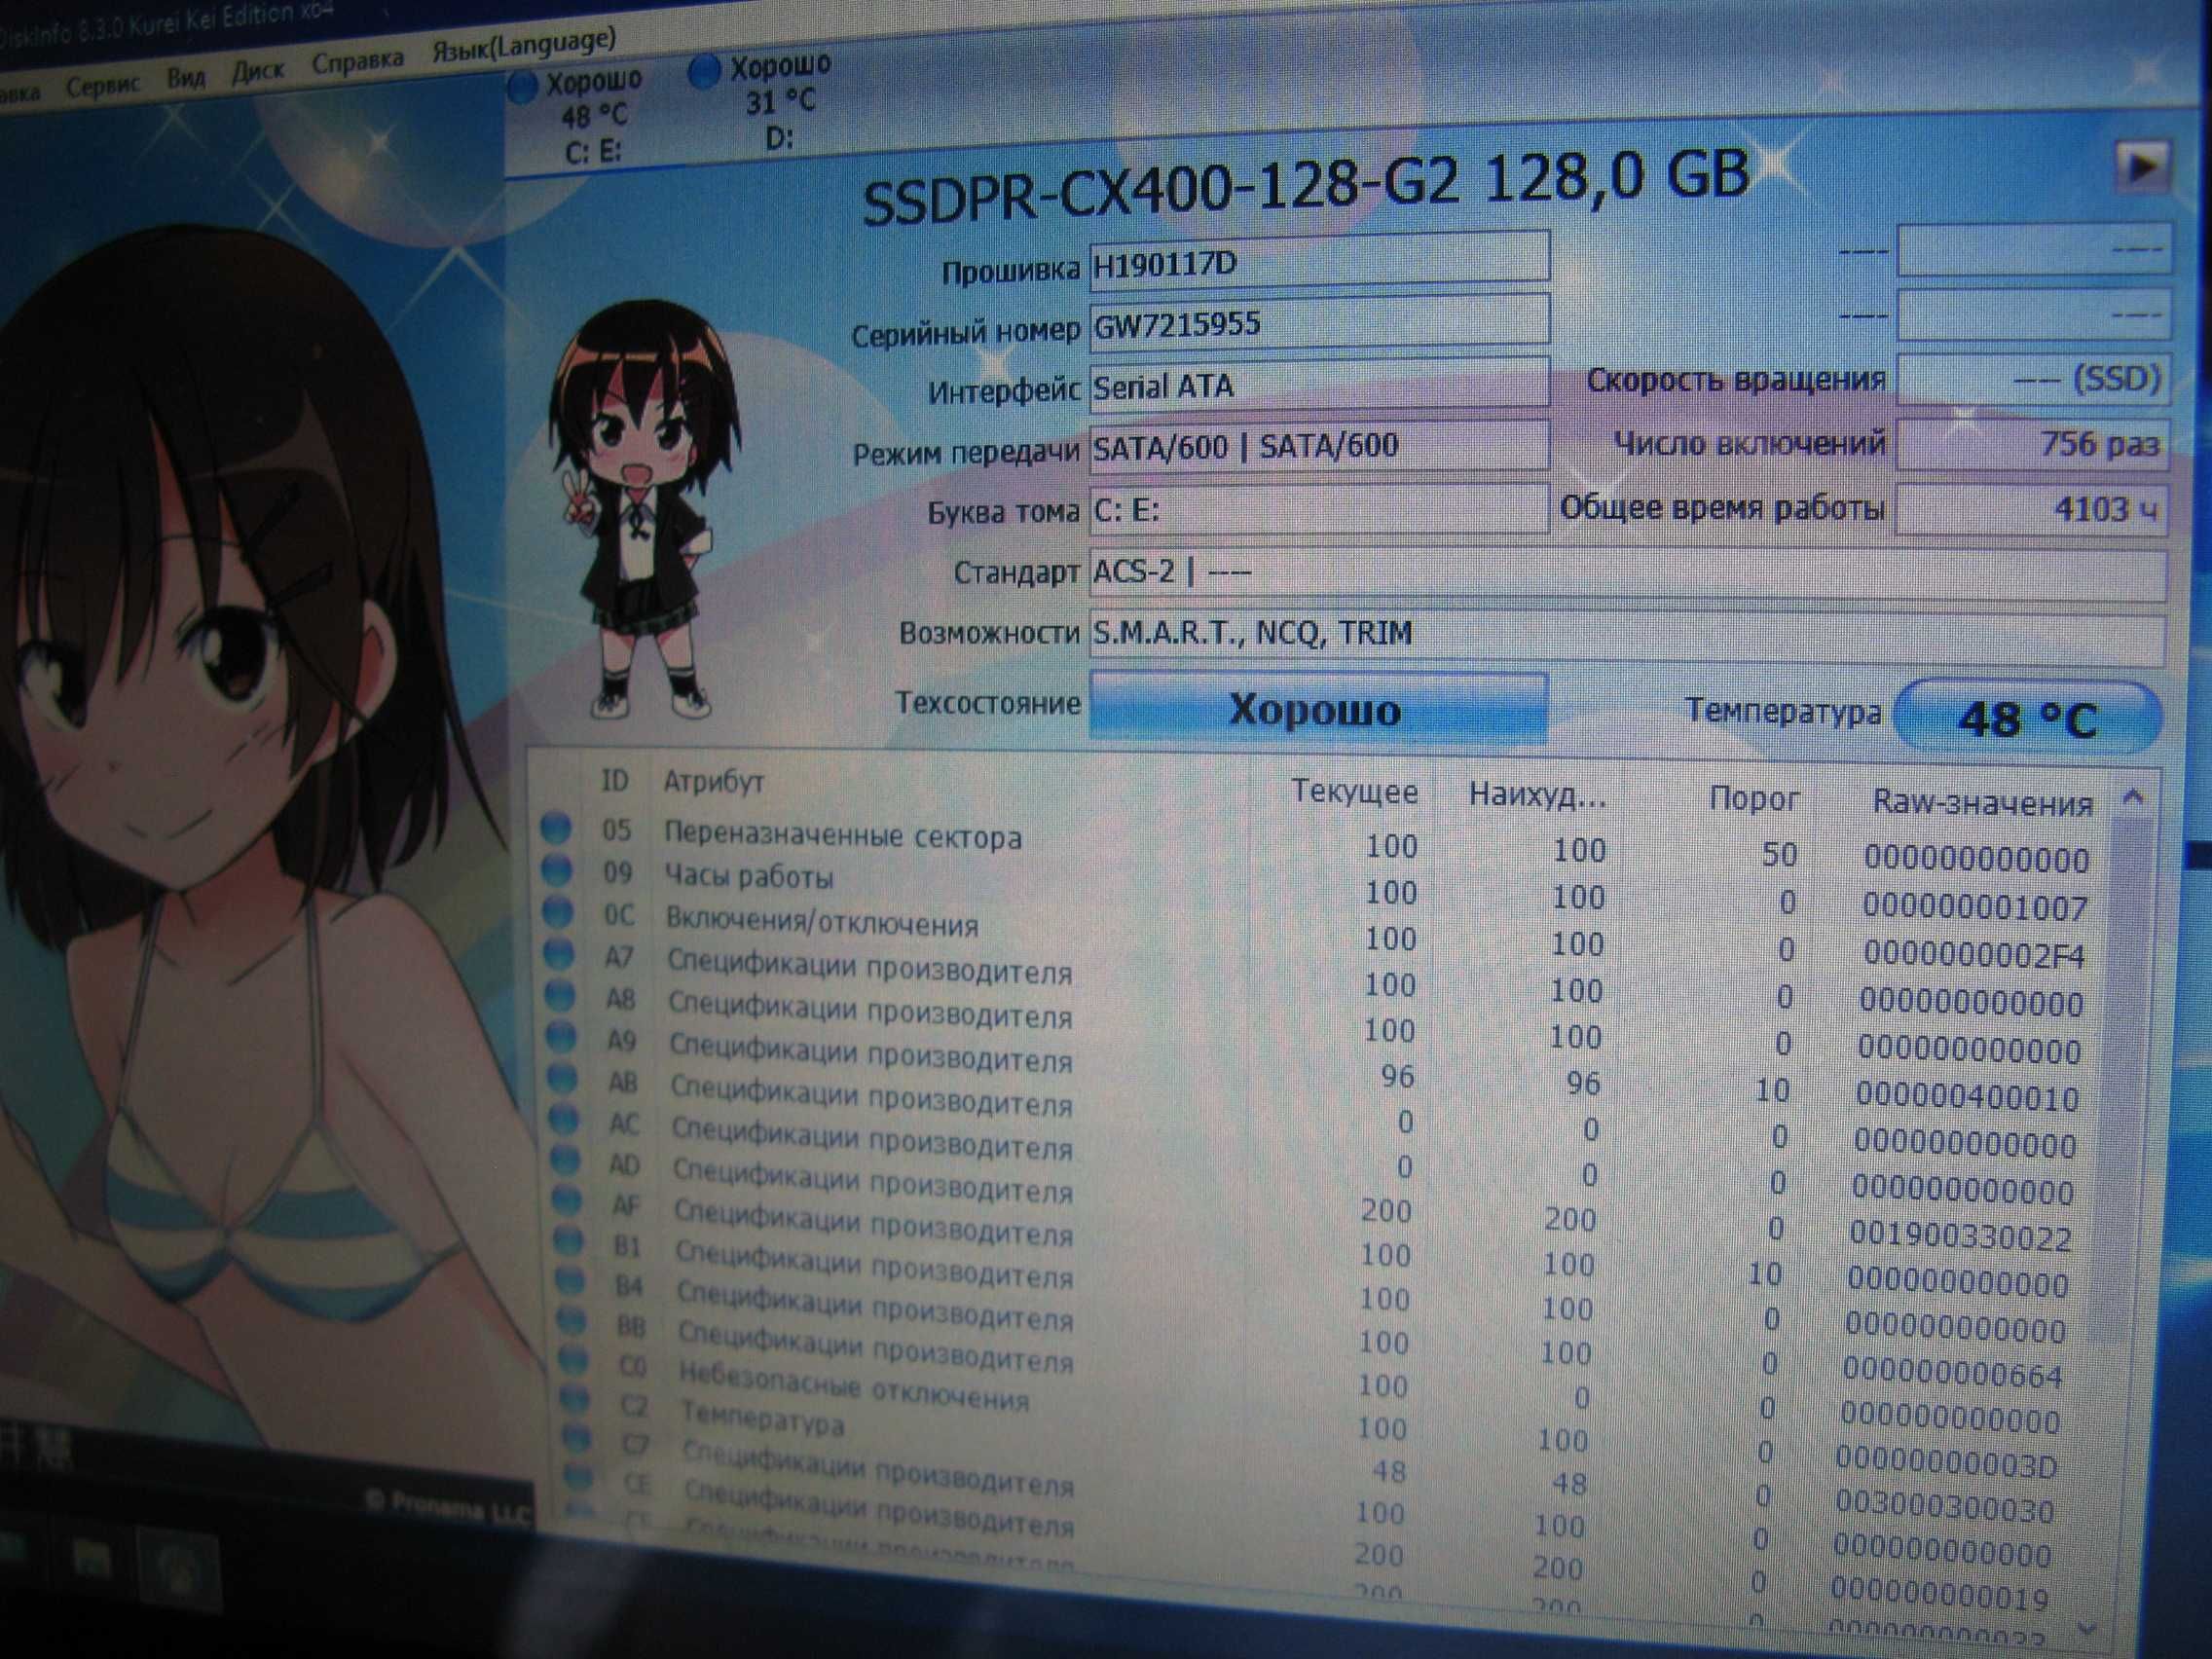The width and height of the screenshot is (2212, 1659).
Task: Click status icon of attribute A8
Action: point(560,996)
